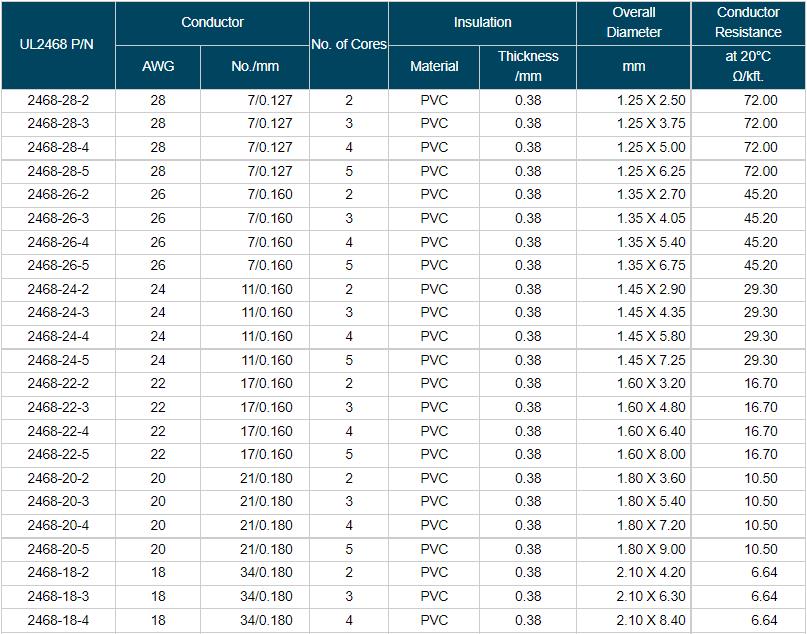Select the Material sub-header cell
The width and height of the screenshot is (807, 634).
(434, 66)
